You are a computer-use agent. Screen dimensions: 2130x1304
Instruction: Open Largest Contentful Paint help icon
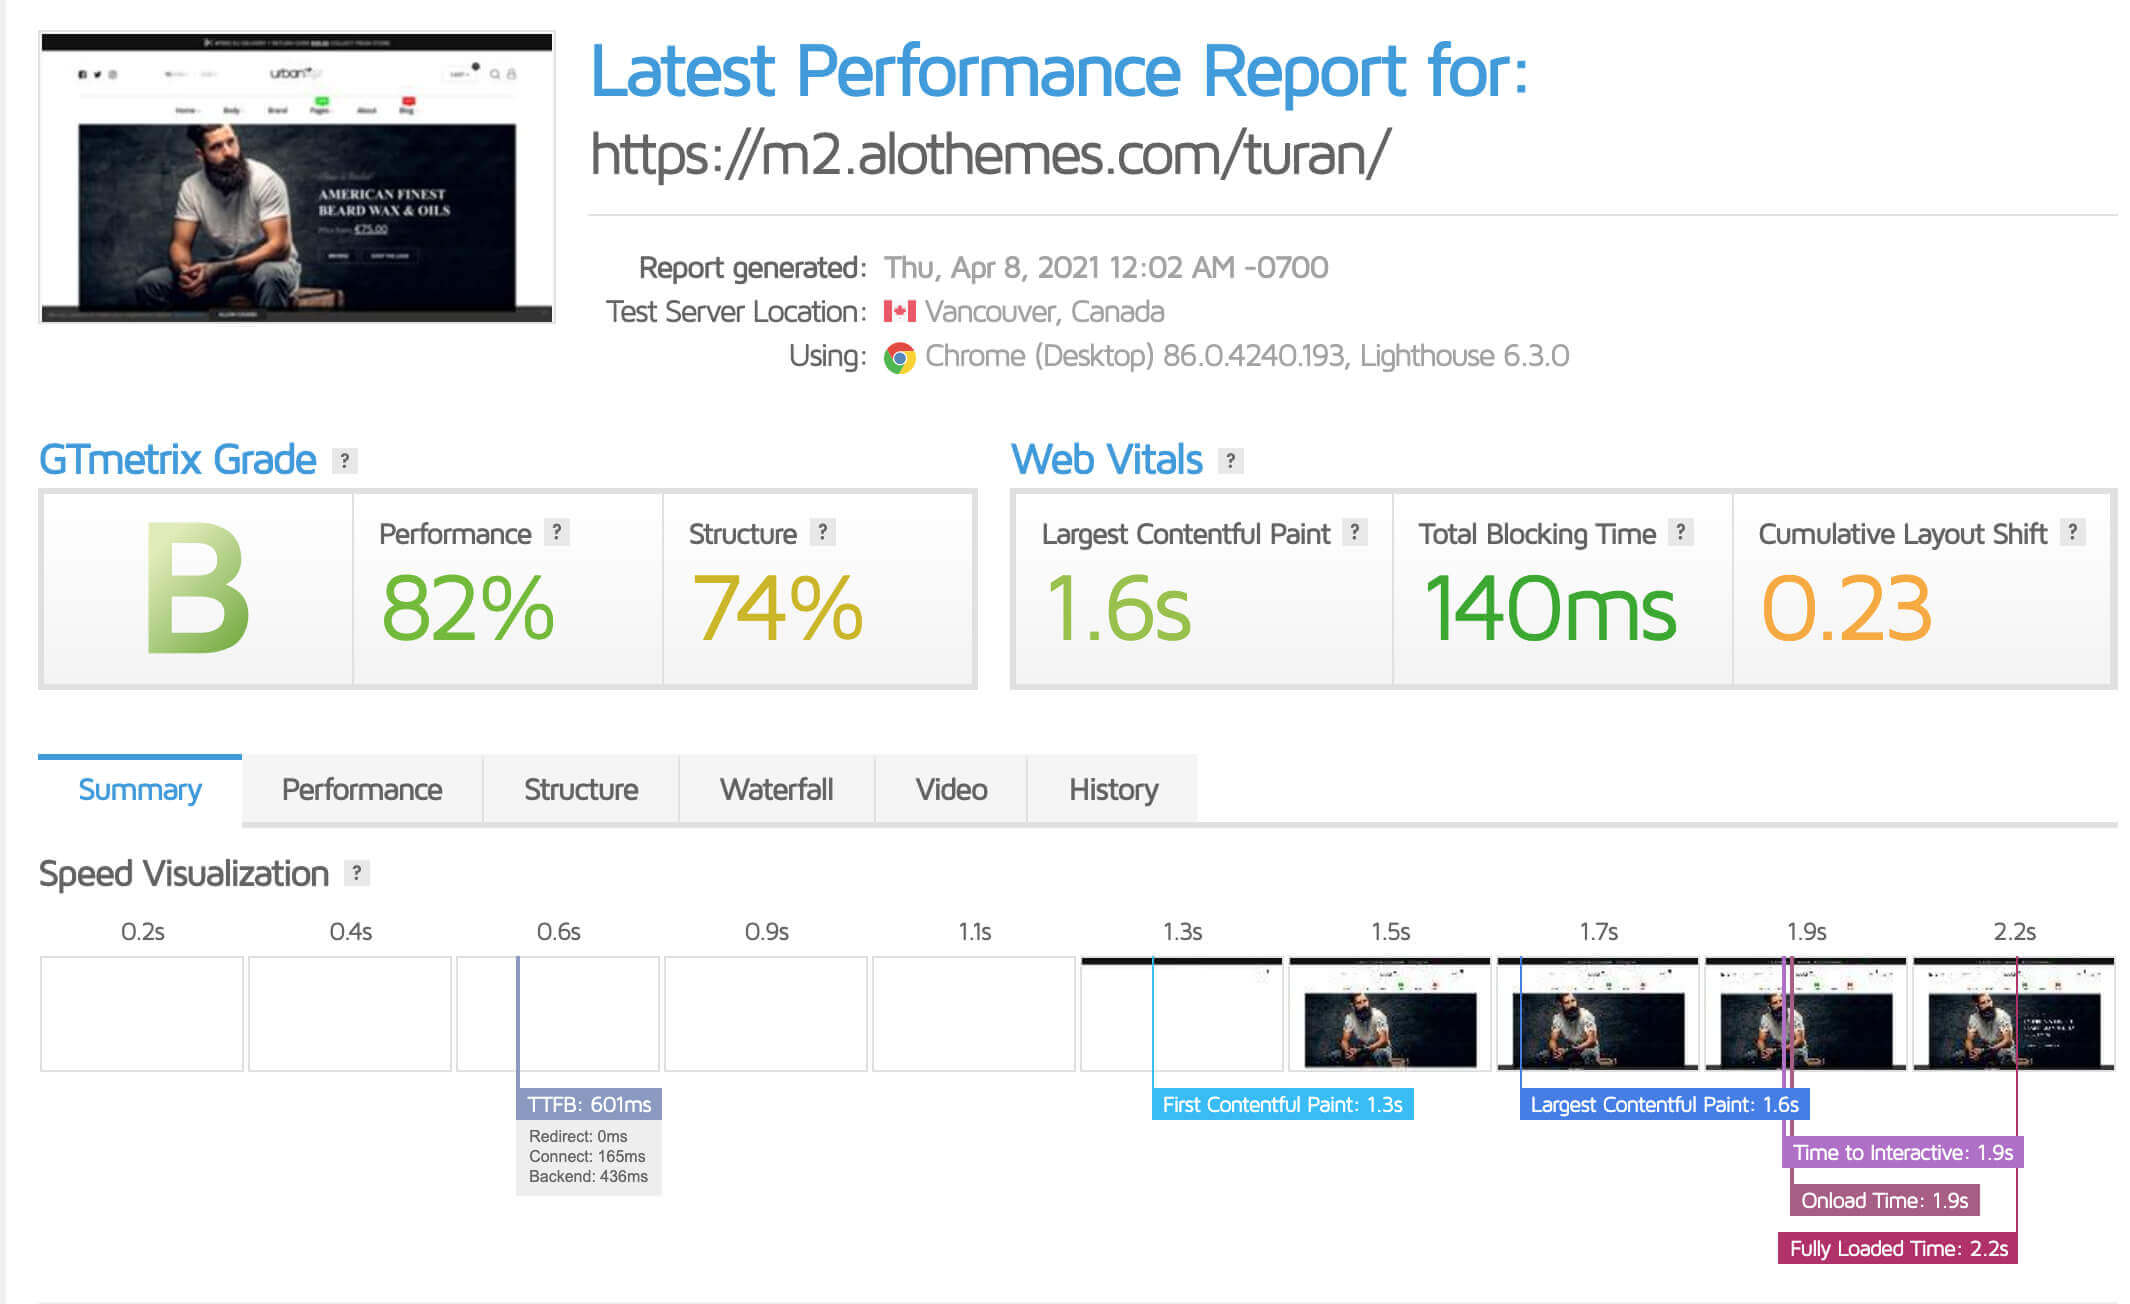click(1354, 532)
